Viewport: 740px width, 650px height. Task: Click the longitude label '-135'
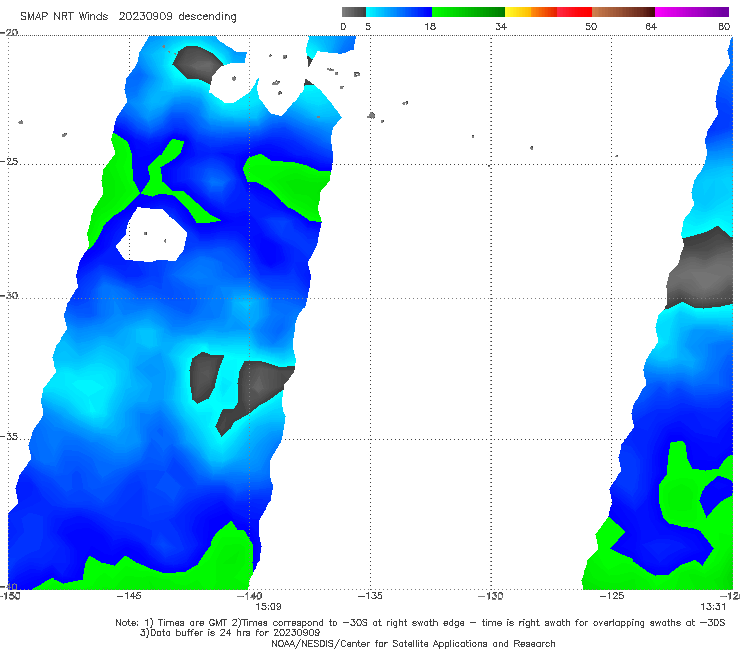(370, 596)
